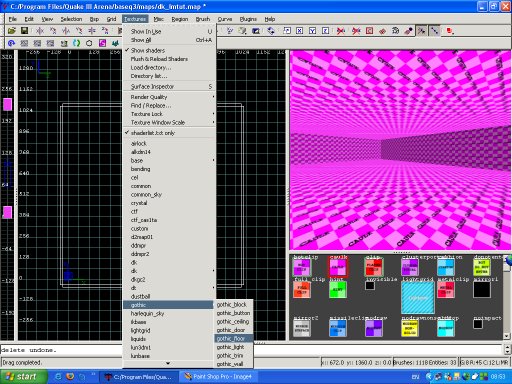Click the red diamond toolbar icon
The height and width of the screenshot is (384, 512).
(x=382, y=31)
